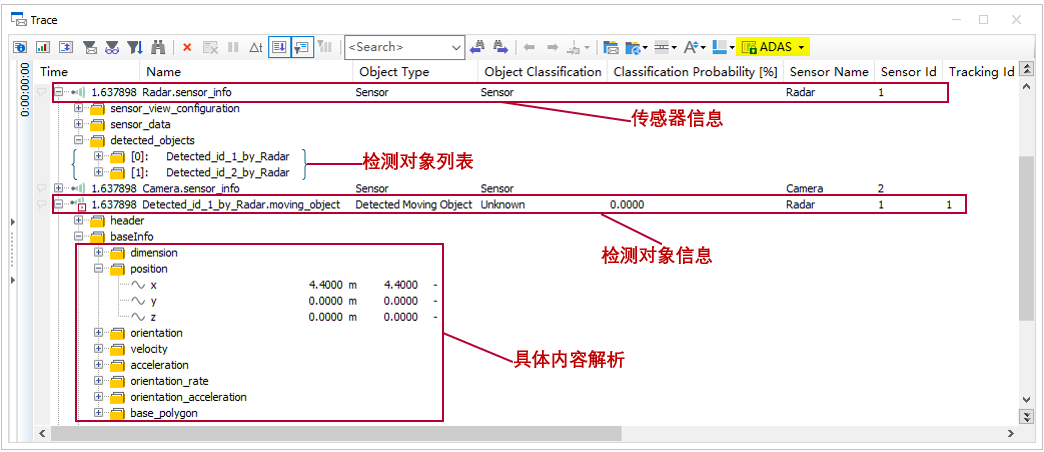1044x452 pixels.
Task: Collapse the baseInfo folder
Action: tap(79, 236)
